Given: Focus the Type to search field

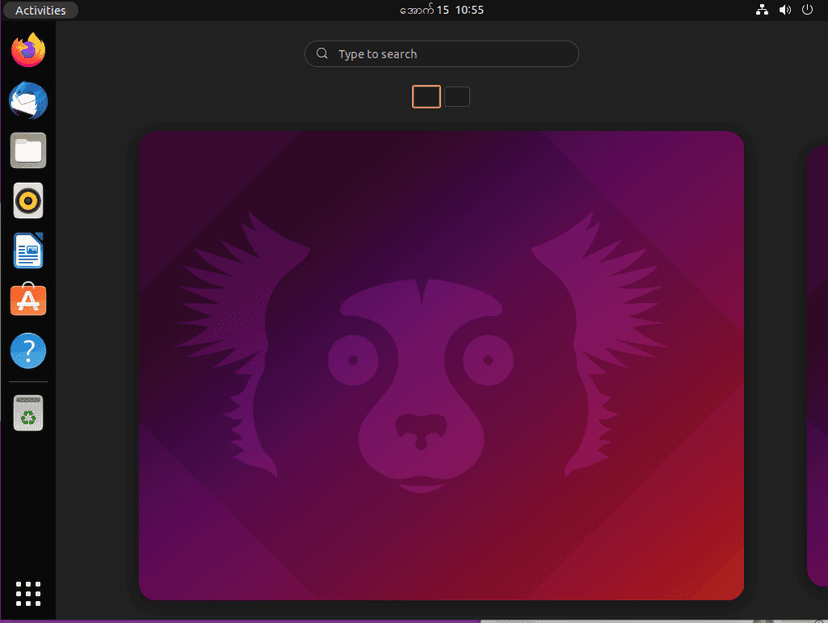Looking at the screenshot, I should [x=441, y=54].
